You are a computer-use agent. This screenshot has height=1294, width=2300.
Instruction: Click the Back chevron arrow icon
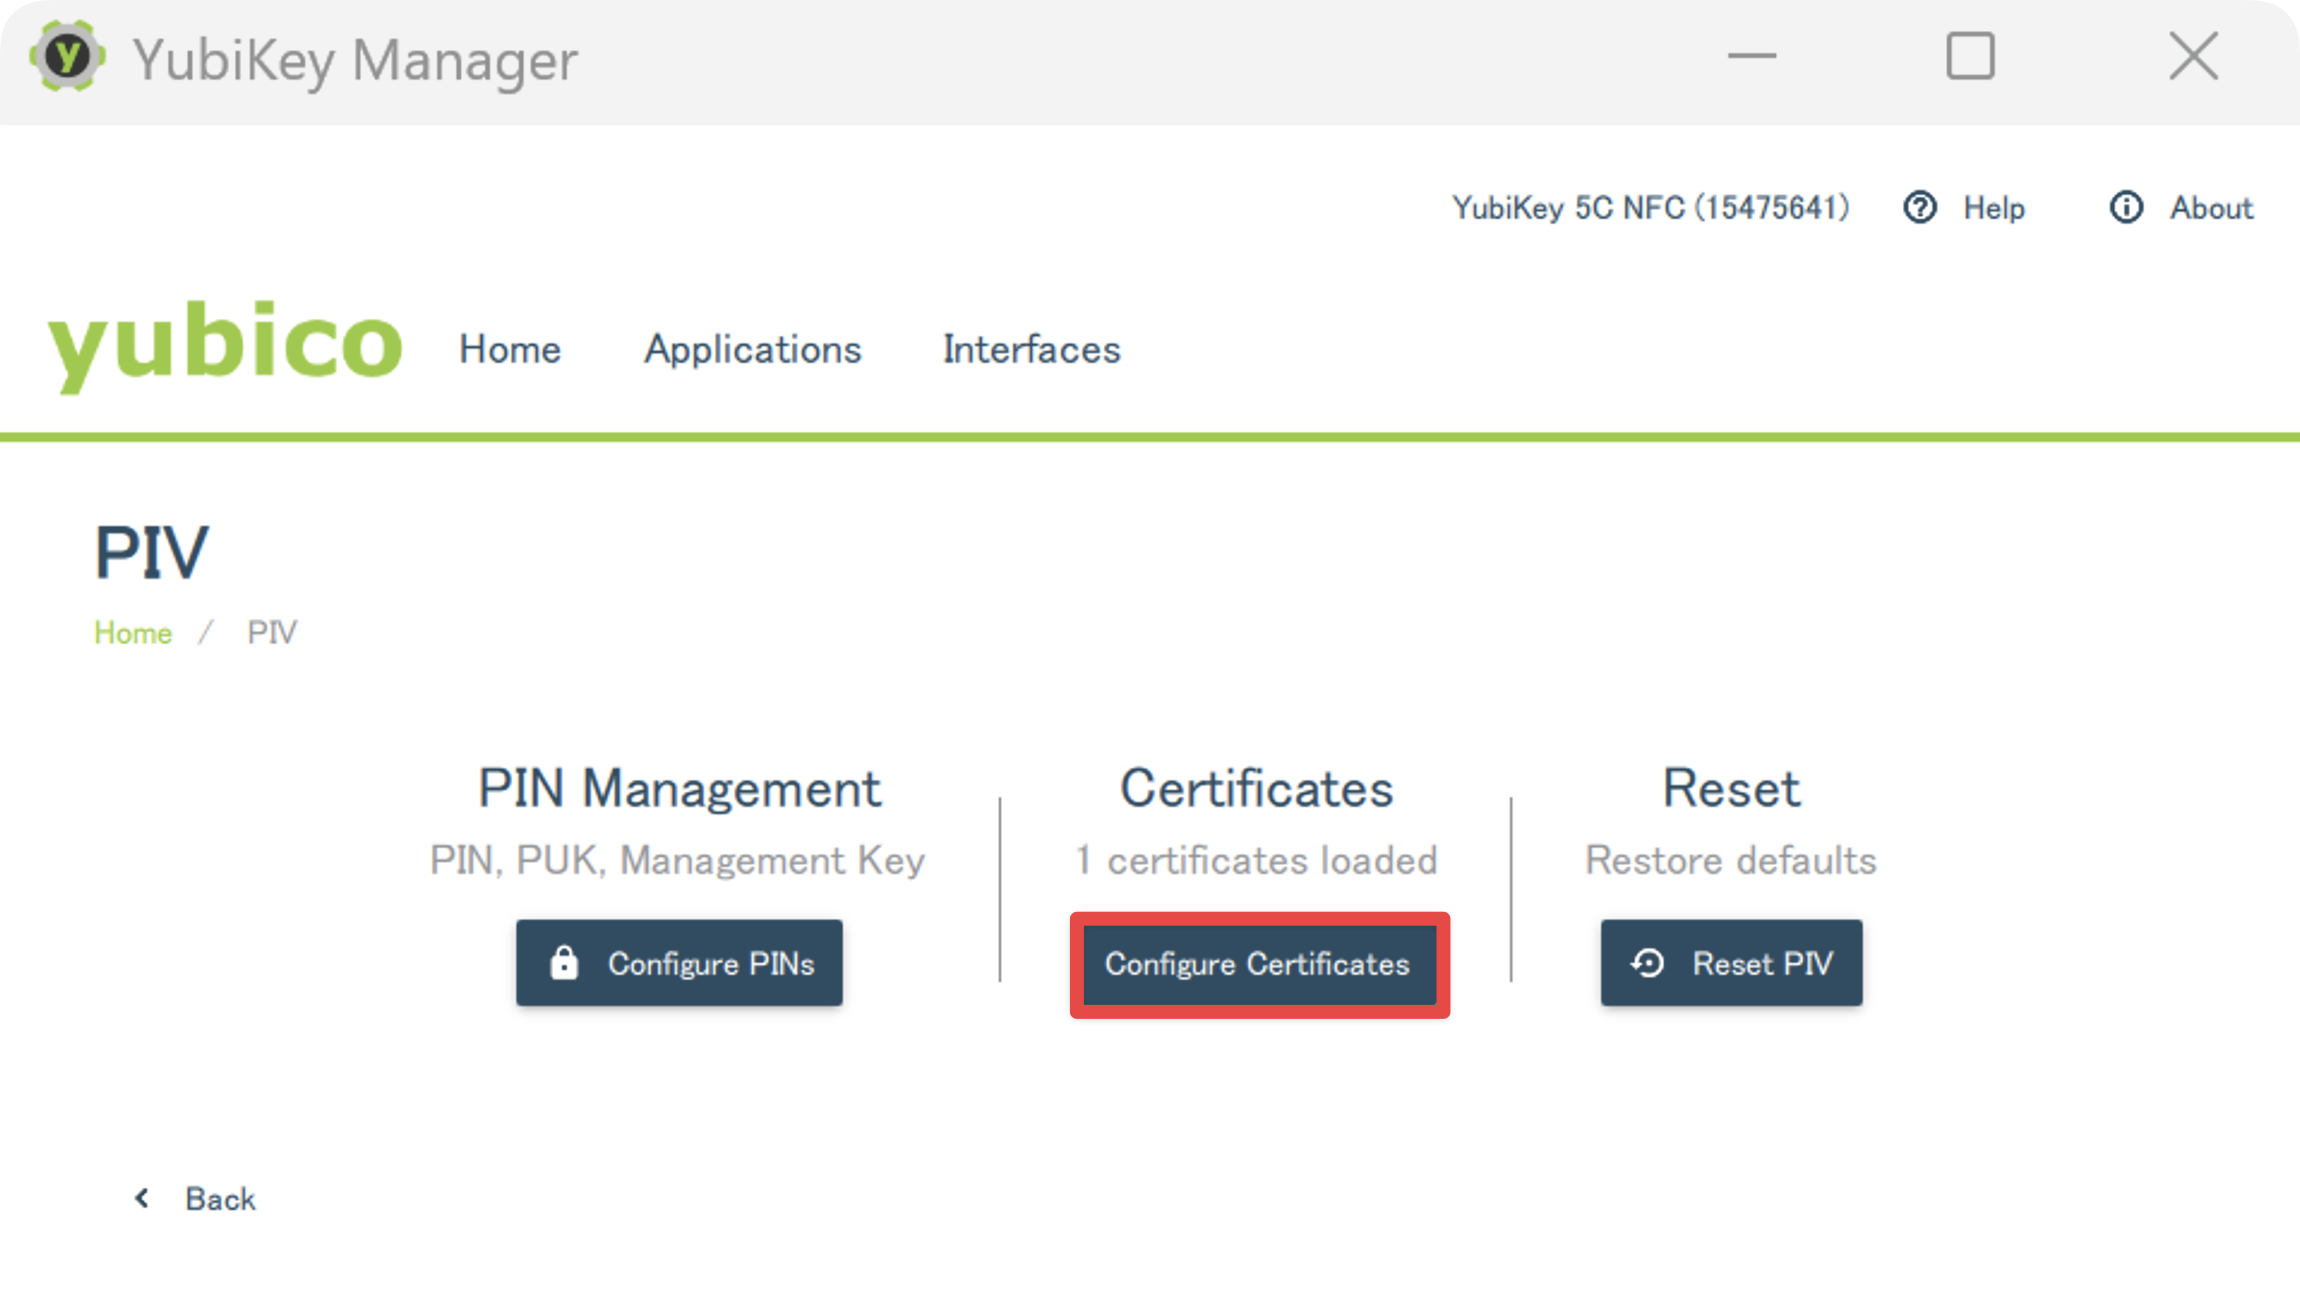point(142,1198)
